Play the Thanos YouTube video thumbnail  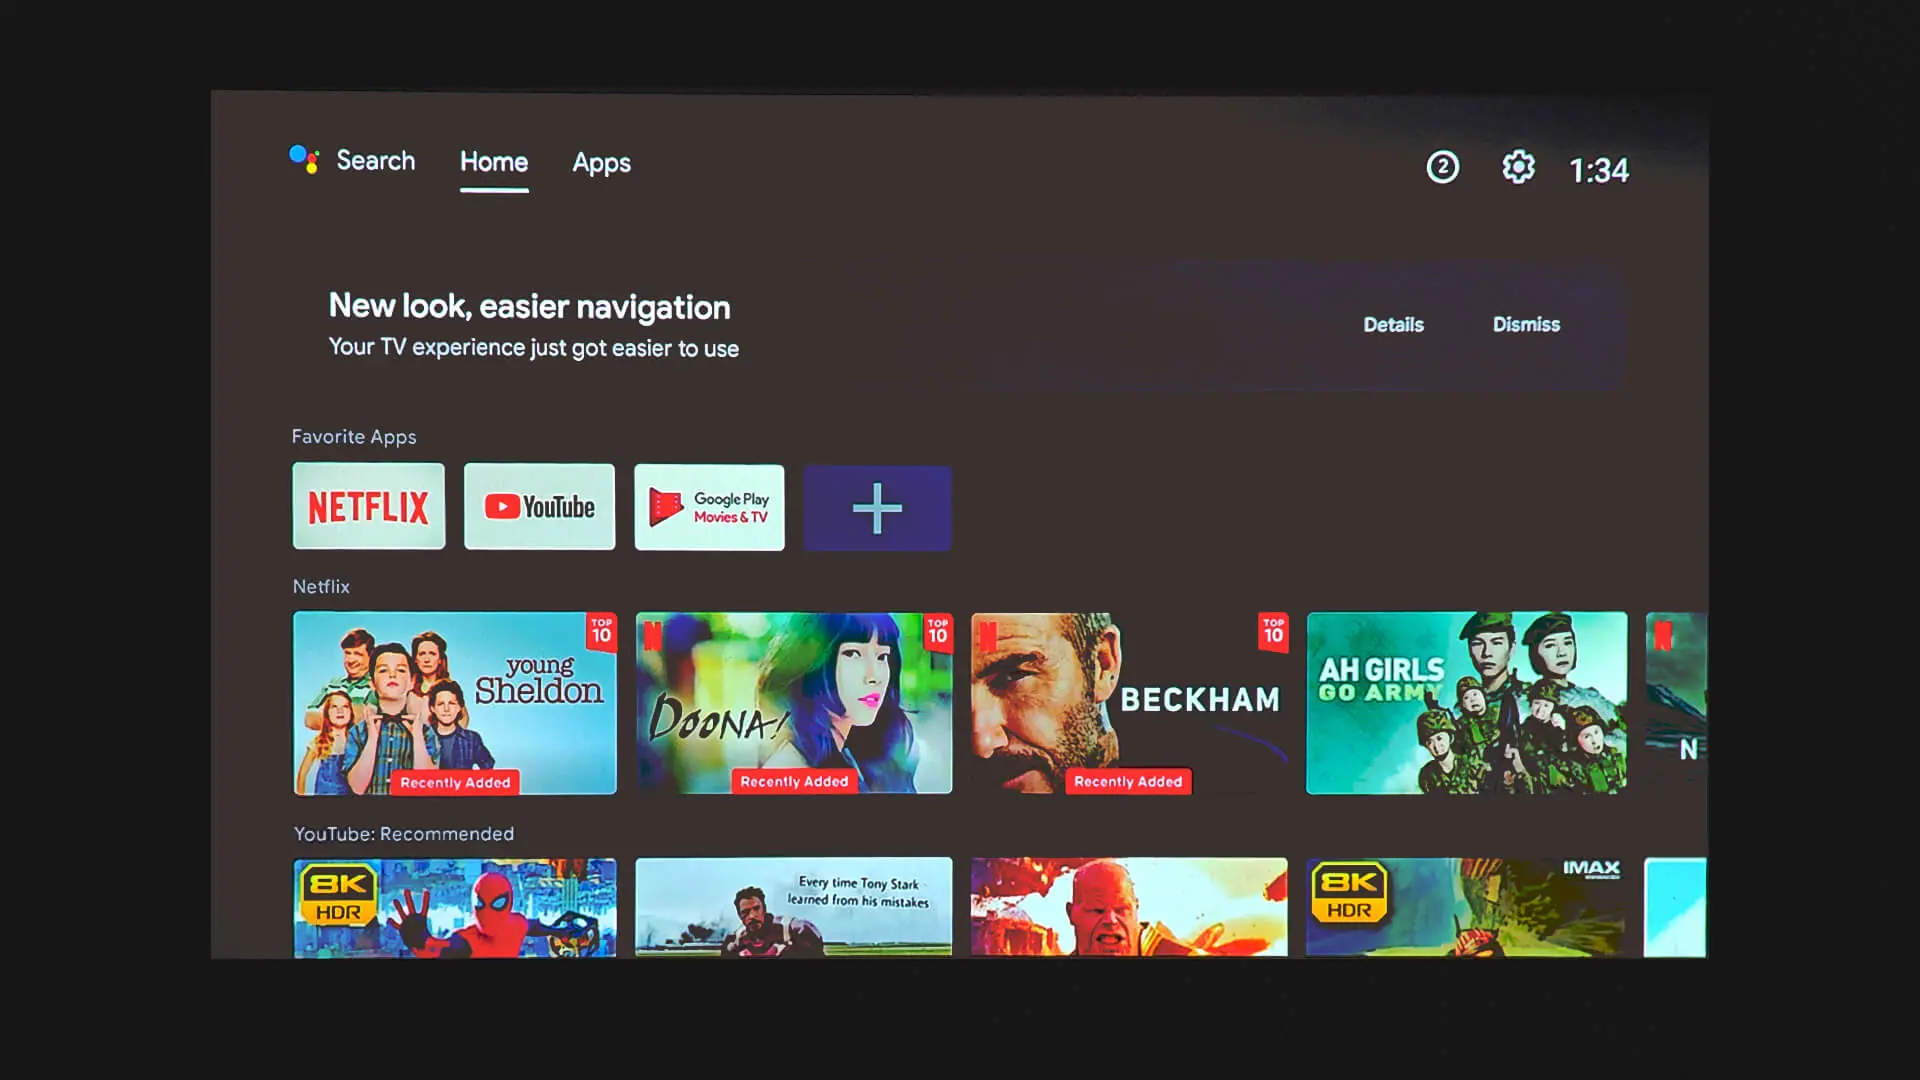click(1129, 907)
